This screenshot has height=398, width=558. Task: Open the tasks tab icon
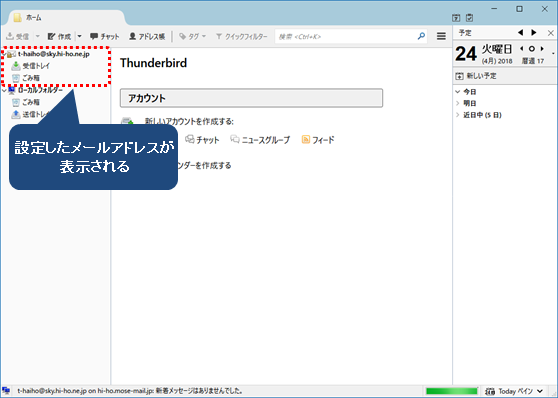[469, 17]
